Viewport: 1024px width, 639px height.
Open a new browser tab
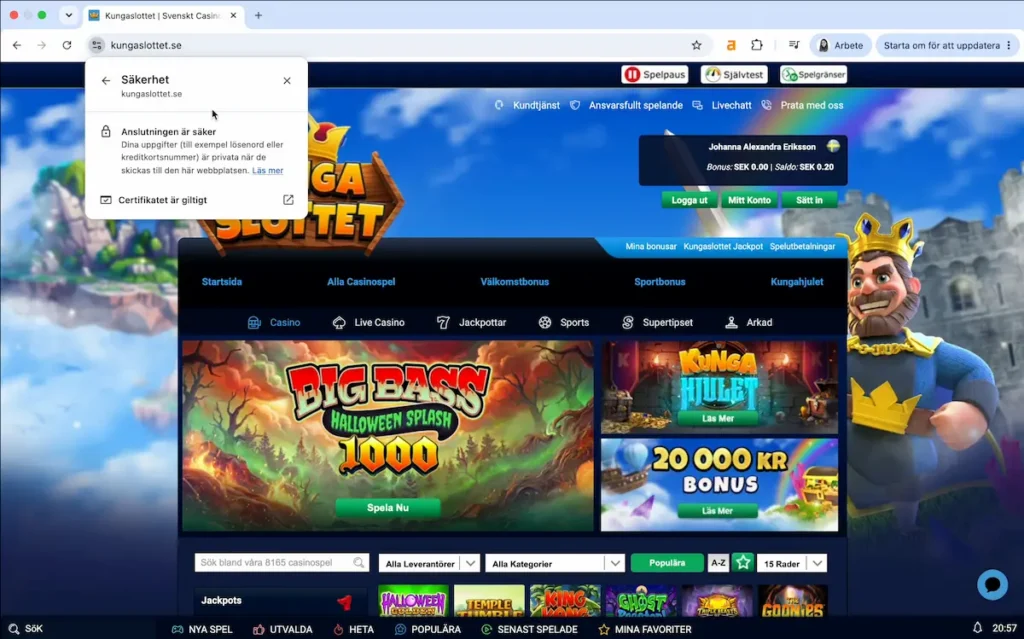pos(259,15)
